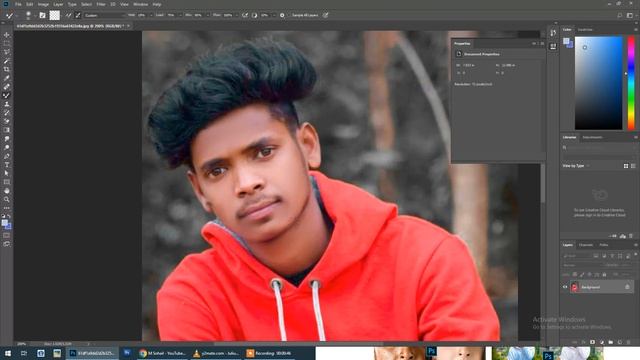Switch to the Swatches tab

pyautogui.click(x=585, y=29)
